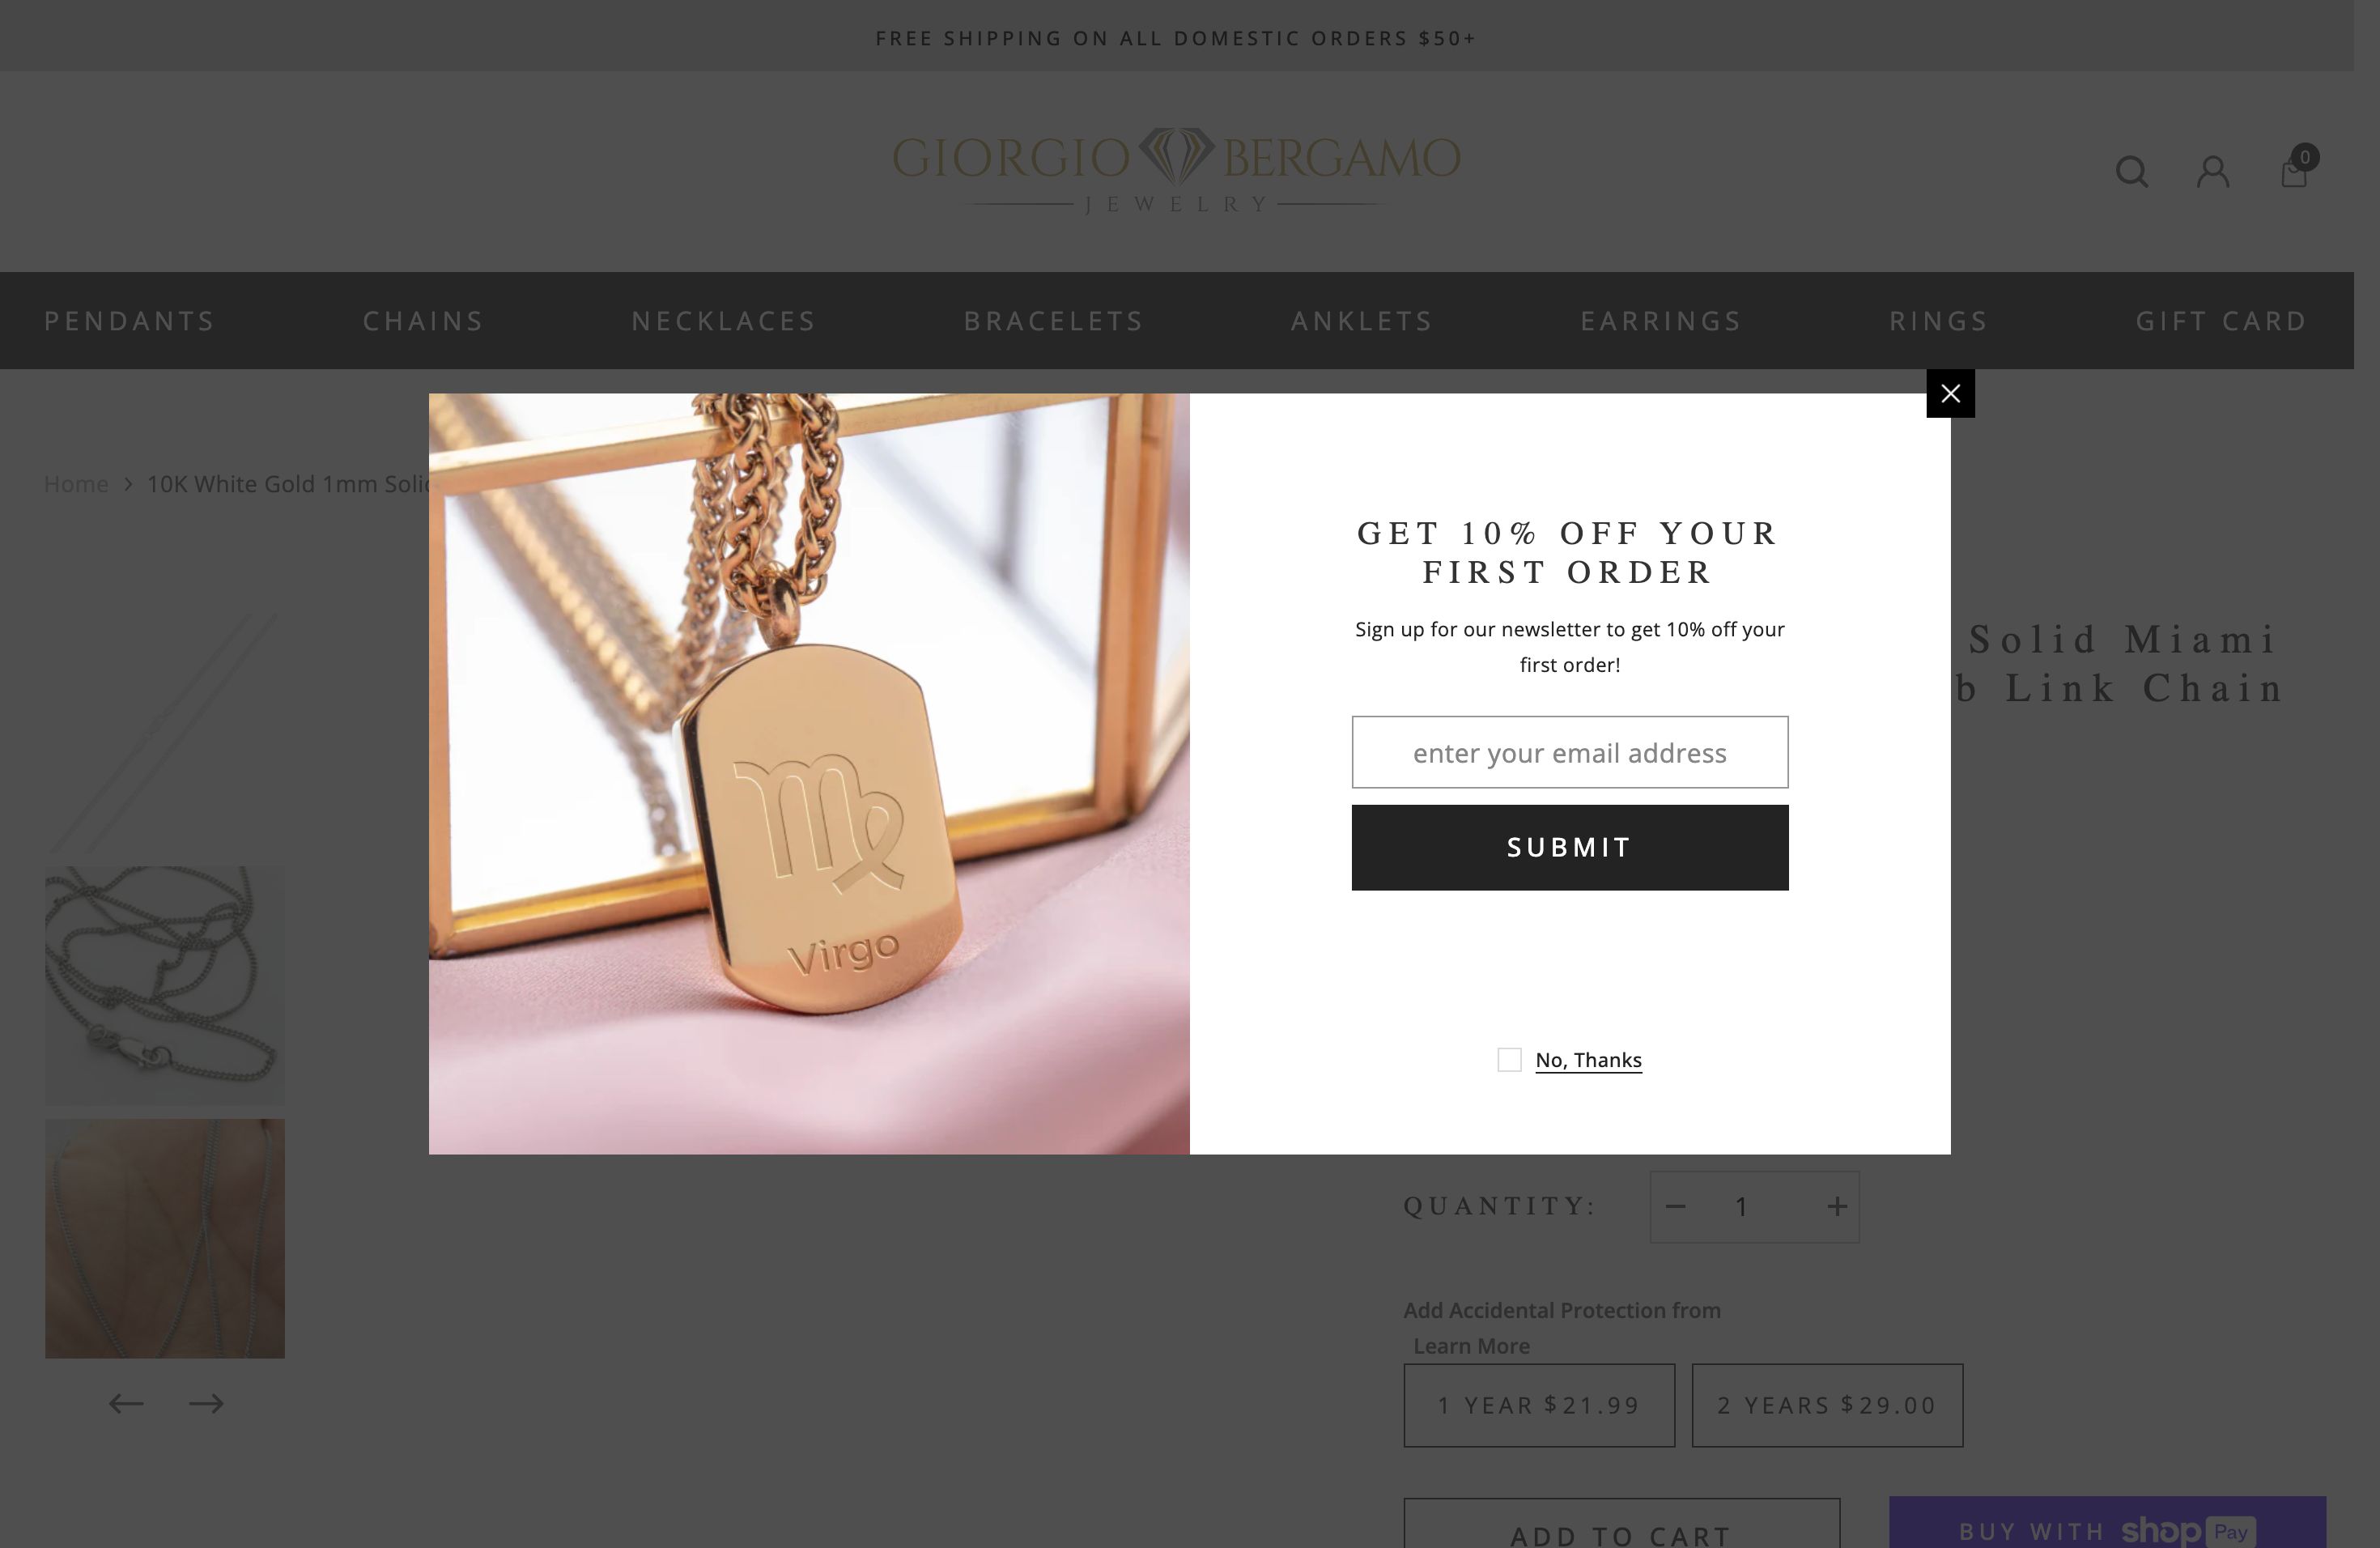Open the account profile icon
The width and height of the screenshot is (2380, 1548).
tap(2212, 172)
